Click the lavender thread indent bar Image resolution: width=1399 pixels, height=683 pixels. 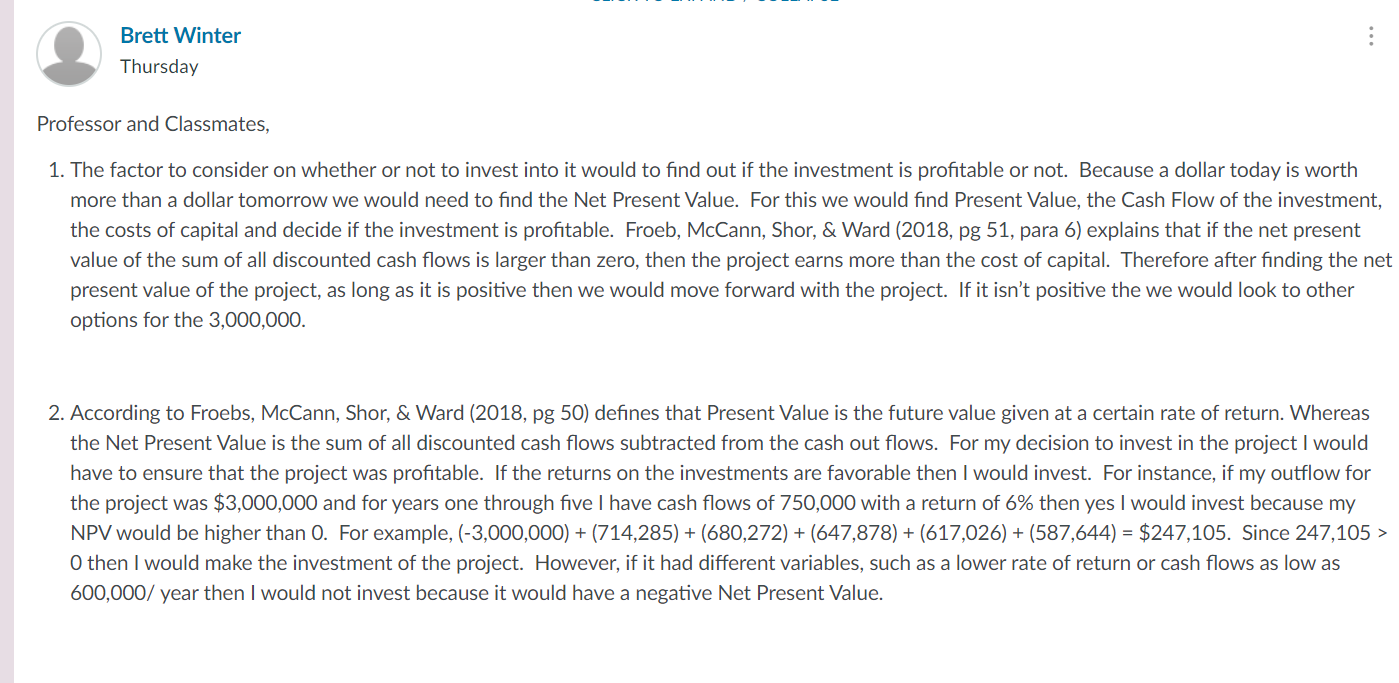pos(7,341)
